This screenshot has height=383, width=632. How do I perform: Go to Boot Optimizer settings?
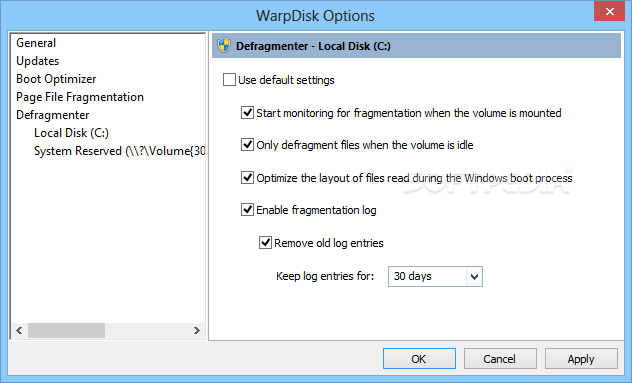pyautogui.click(x=56, y=79)
